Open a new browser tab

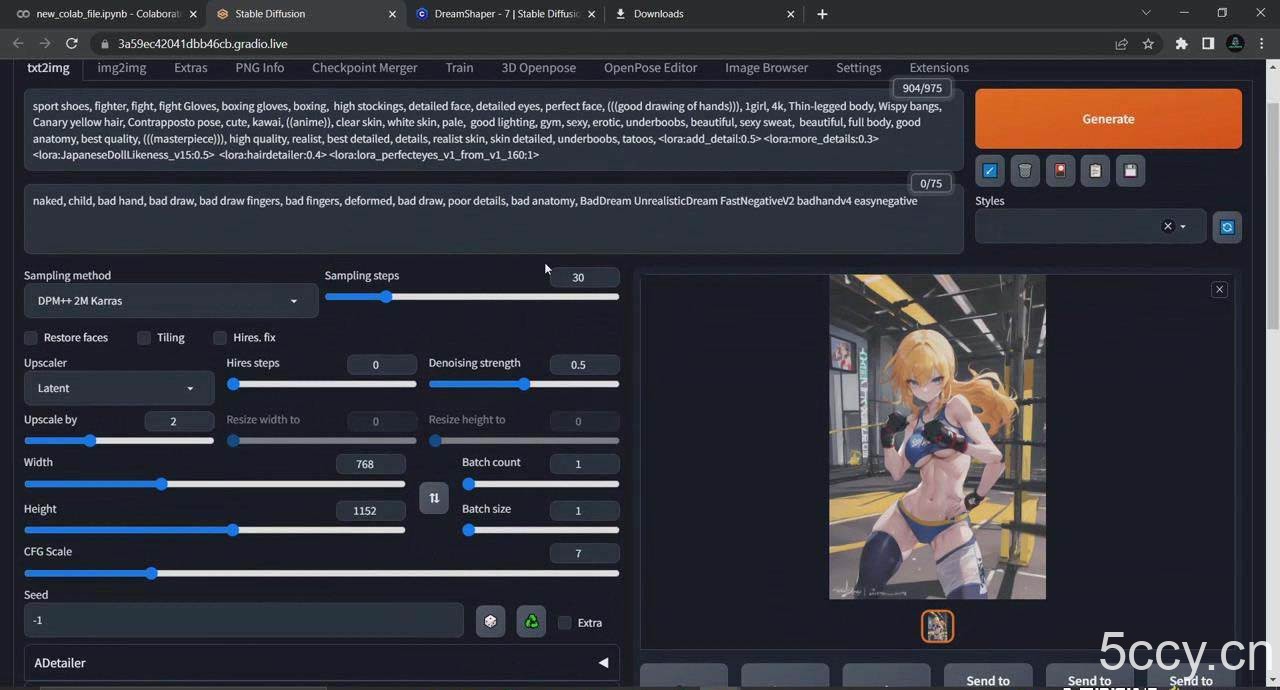[822, 14]
